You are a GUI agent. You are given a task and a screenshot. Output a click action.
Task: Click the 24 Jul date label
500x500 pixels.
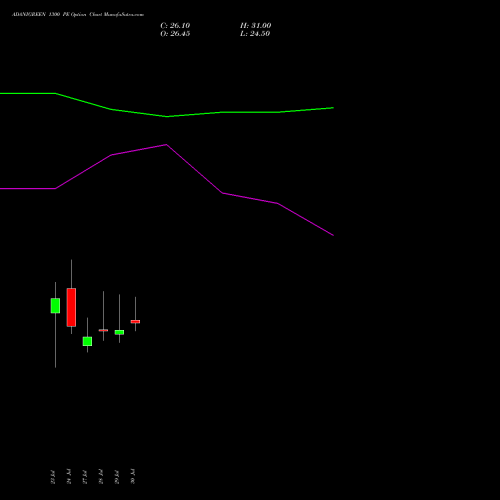pos(69,477)
